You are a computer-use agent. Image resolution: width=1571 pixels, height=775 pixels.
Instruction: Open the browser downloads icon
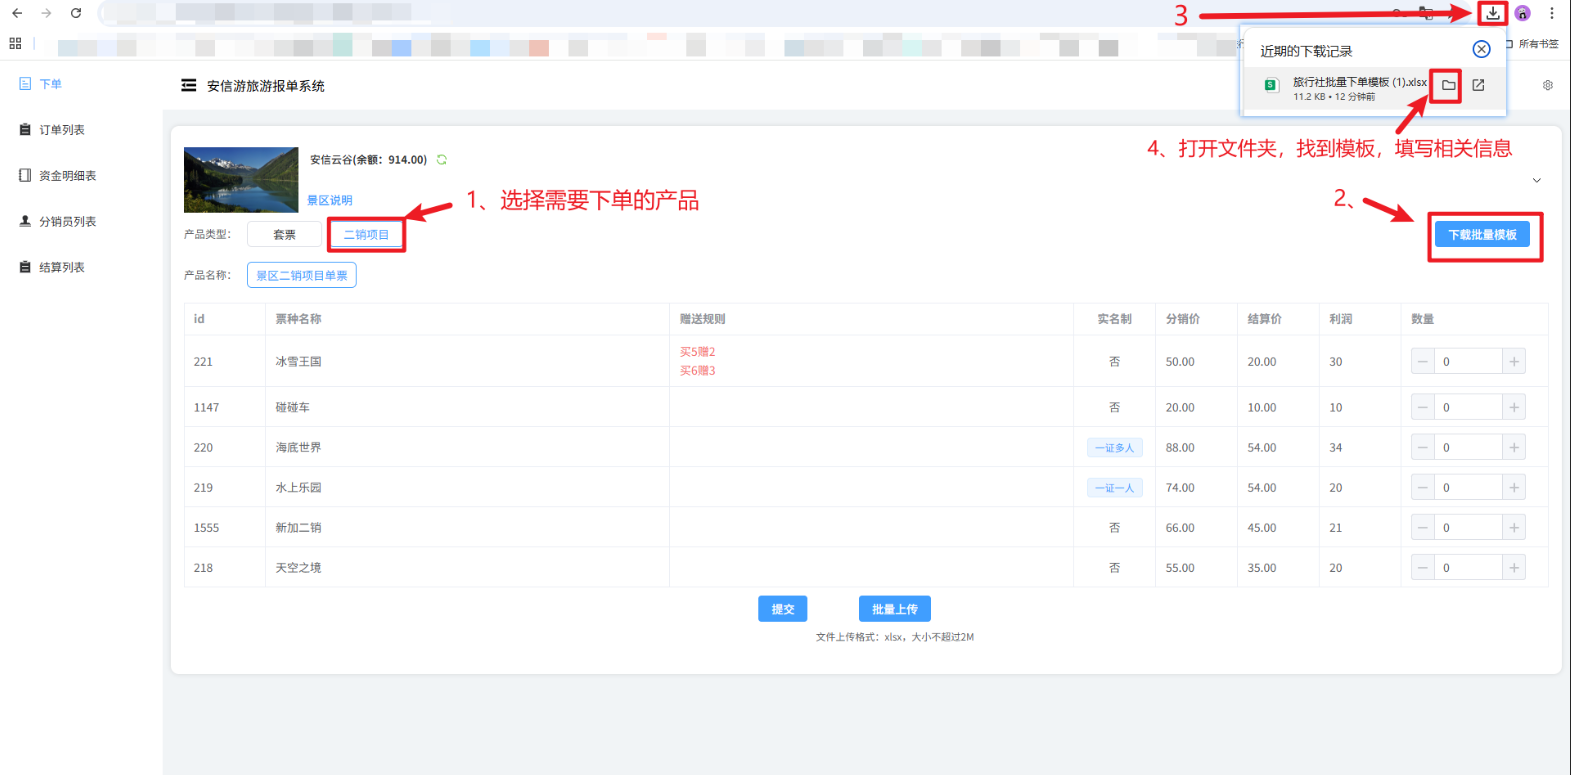[x=1493, y=13]
